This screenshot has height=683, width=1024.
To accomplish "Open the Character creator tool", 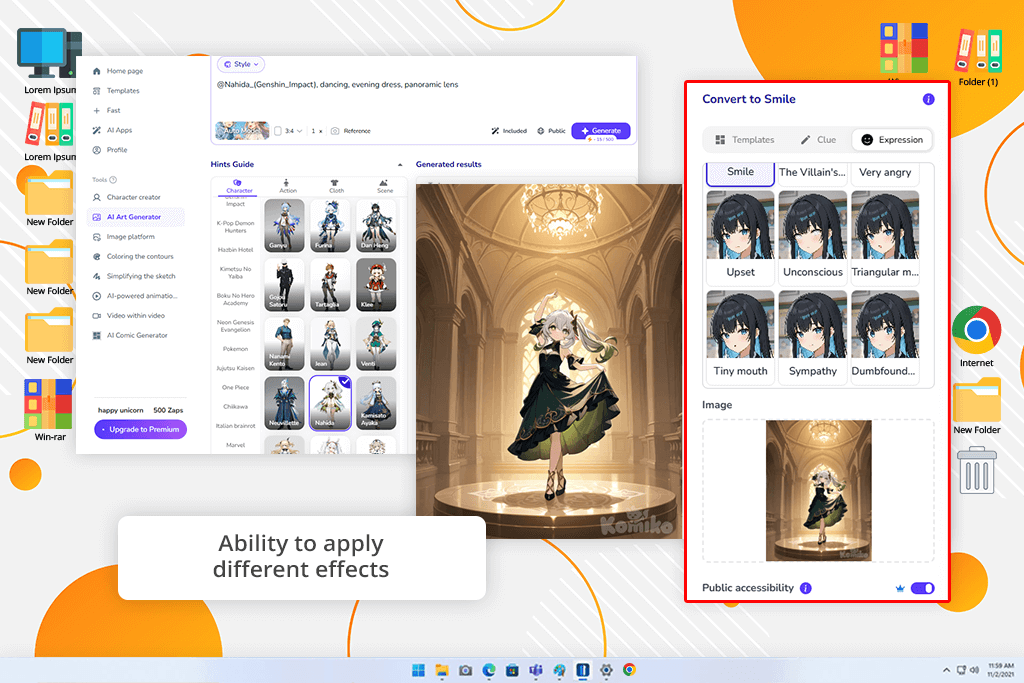I will click(127, 197).
